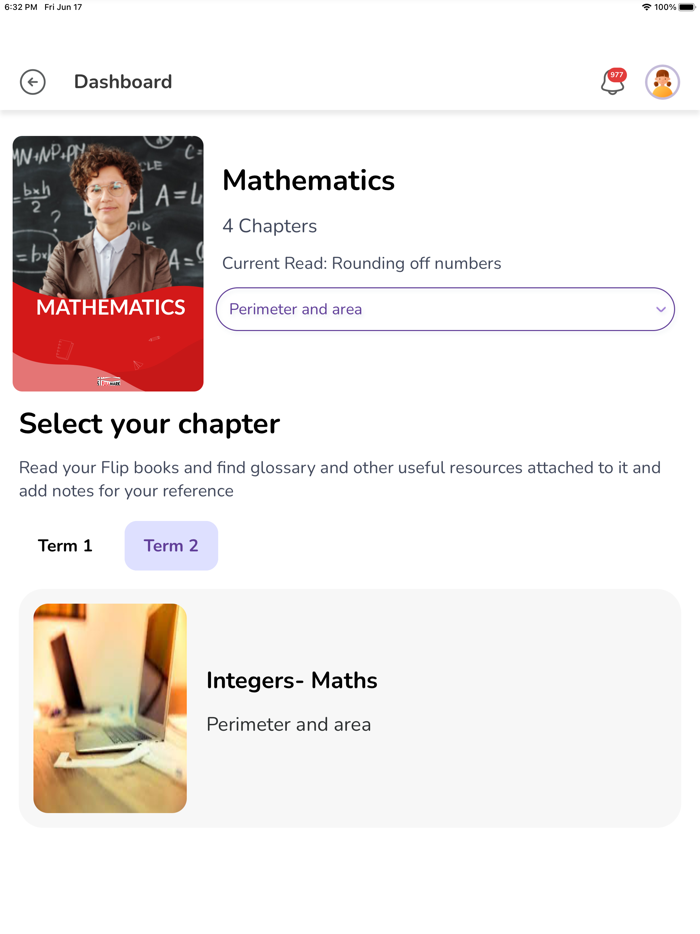Viewport: 700px width, 934px height.
Task: Tap the laptop chapter thumbnail
Action: (x=110, y=708)
